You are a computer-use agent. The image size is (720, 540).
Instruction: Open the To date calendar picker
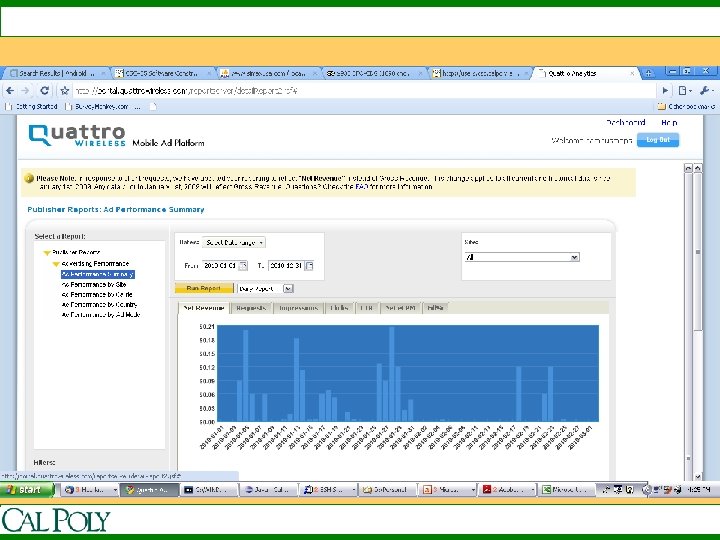coord(309,265)
